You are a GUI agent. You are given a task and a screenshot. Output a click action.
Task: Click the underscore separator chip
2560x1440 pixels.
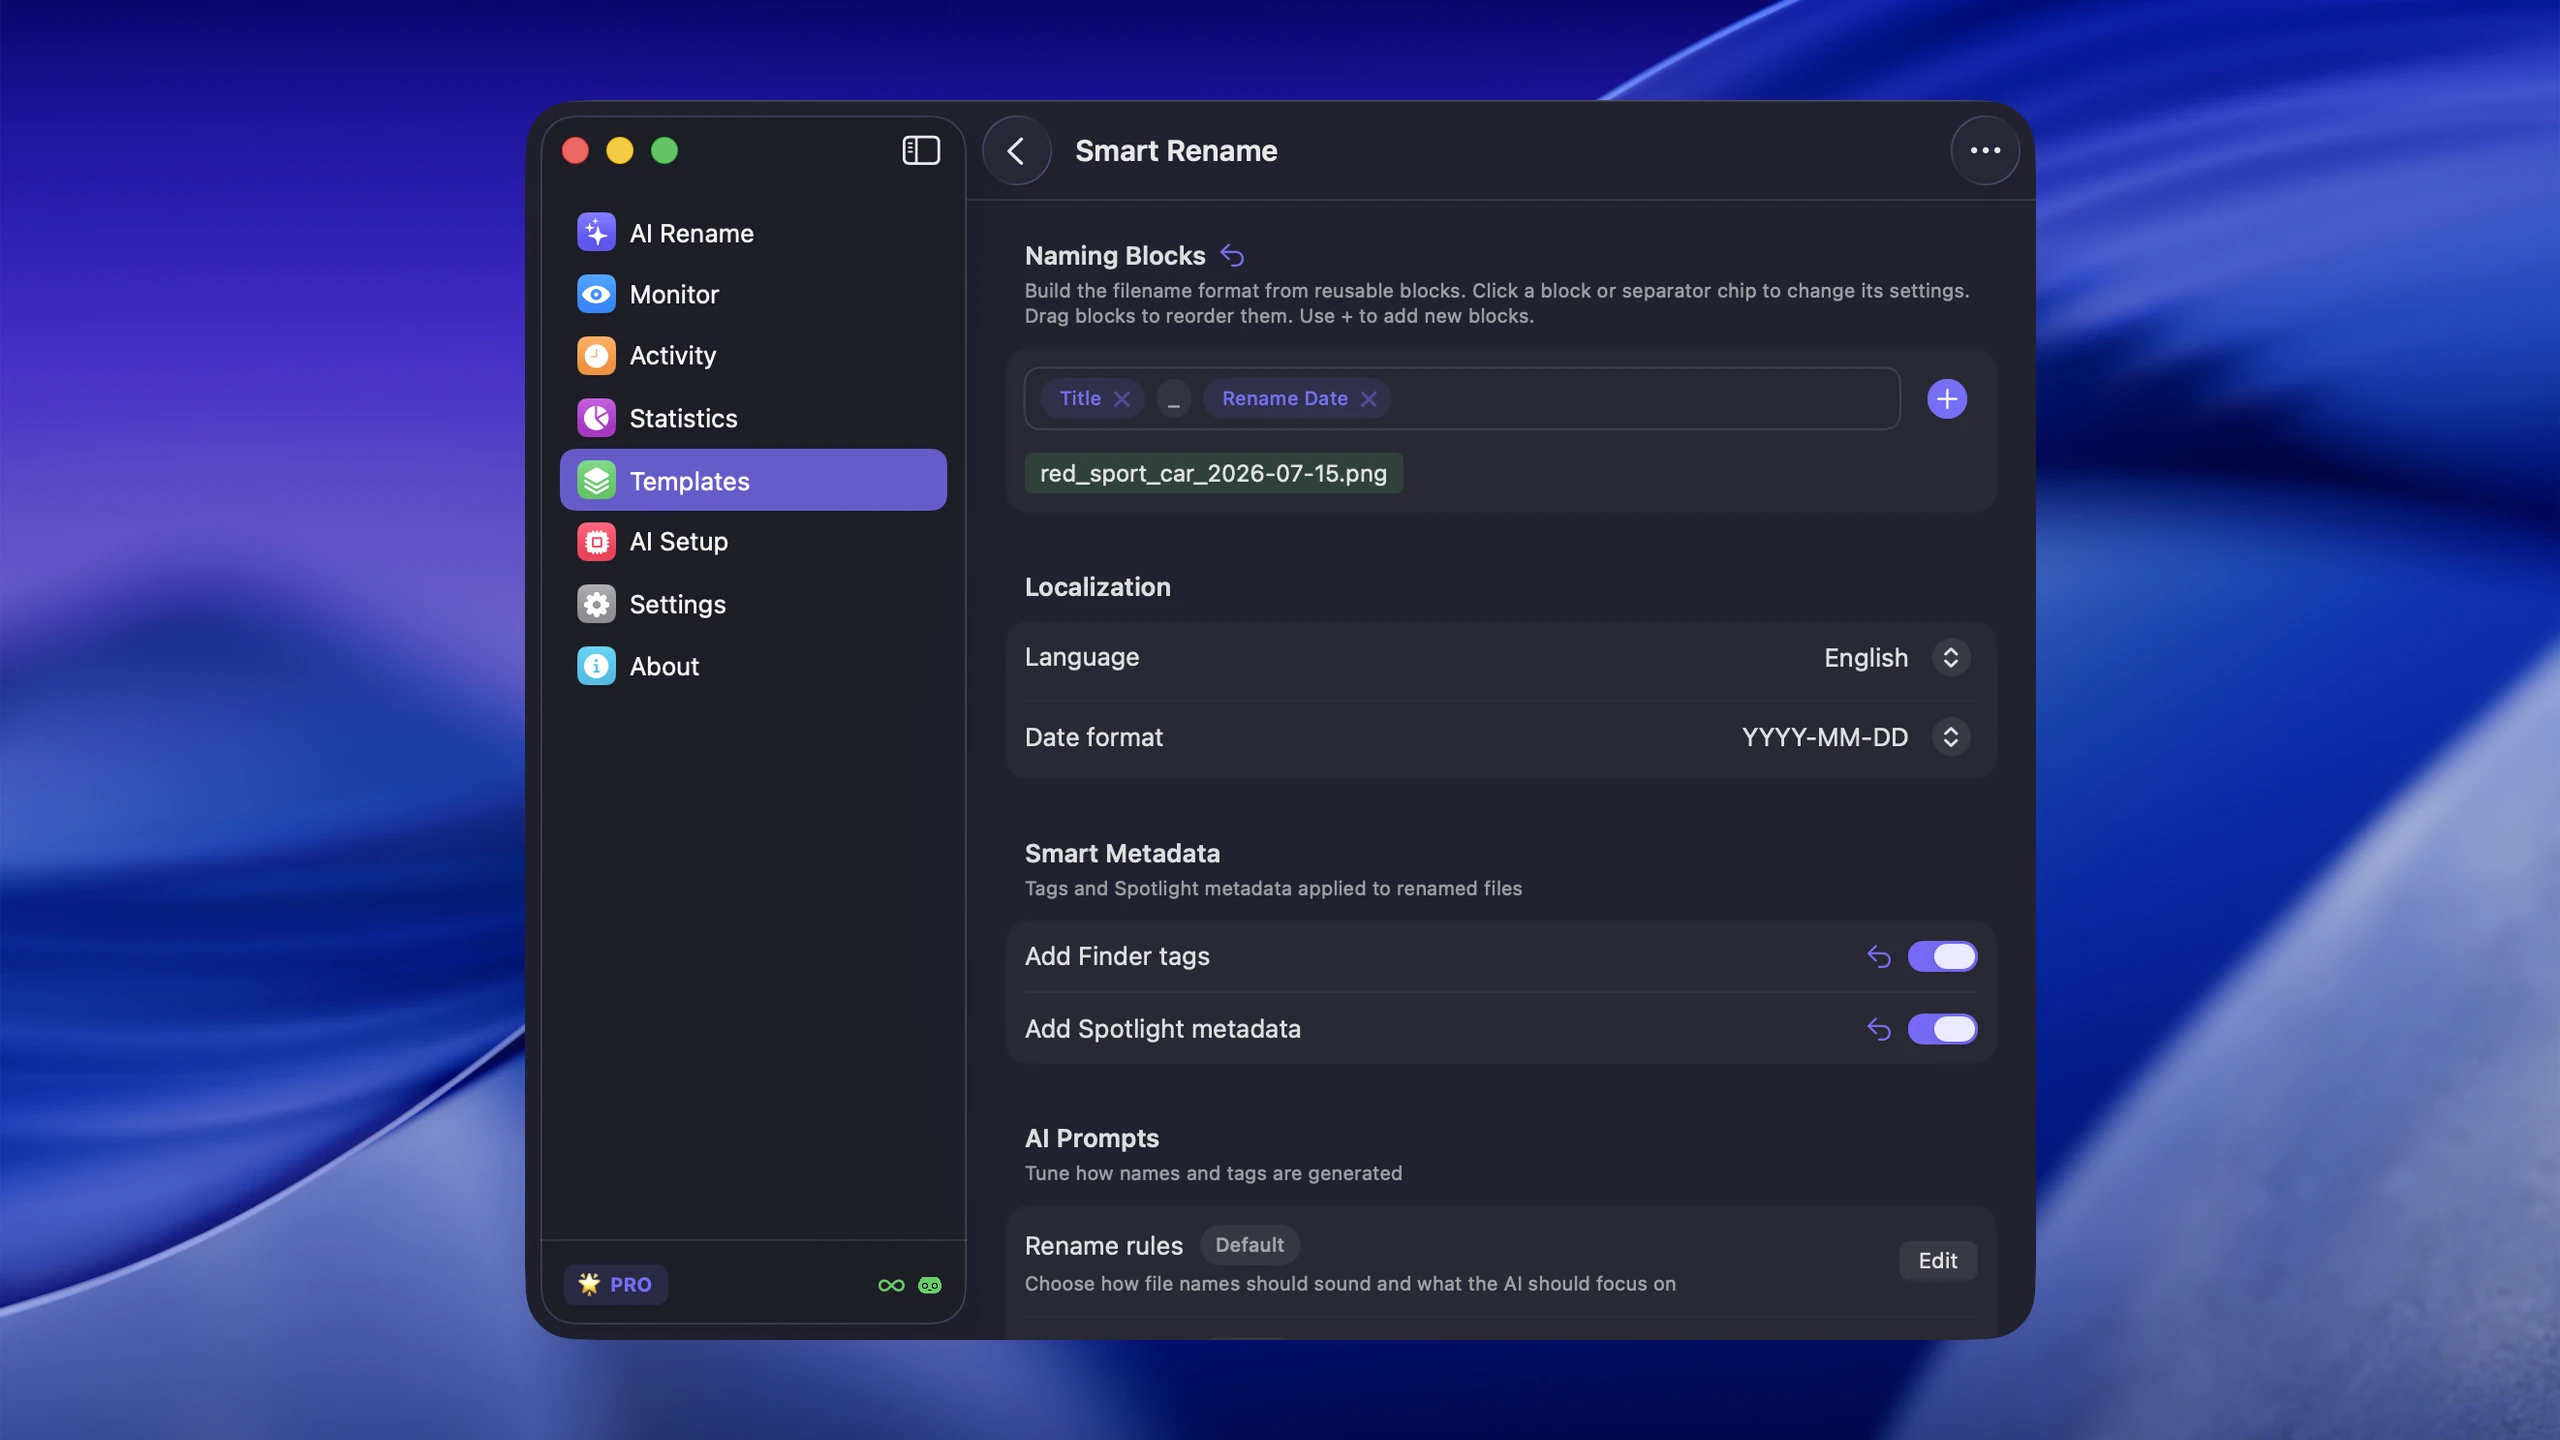tap(1173, 399)
